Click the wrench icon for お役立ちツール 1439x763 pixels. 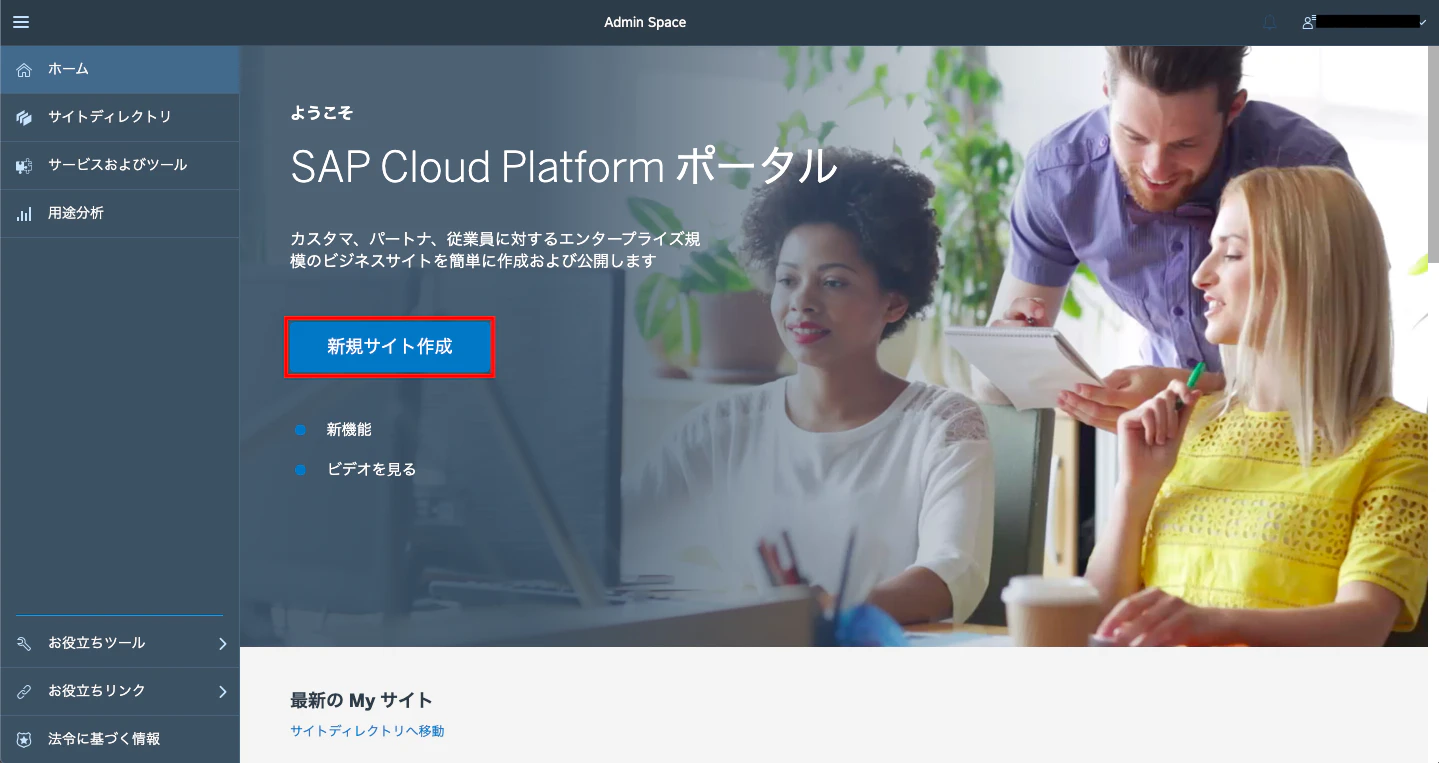point(25,644)
